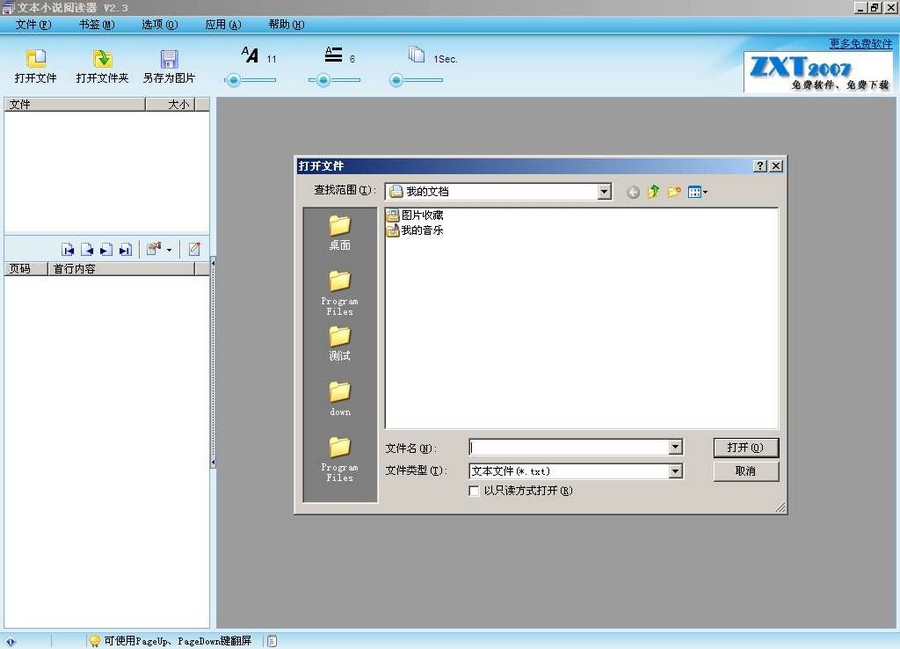The height and width of the screenshot is (649, 900).
Task: Open the Desktop shortcut in places bar
Action: coord(340,232)
